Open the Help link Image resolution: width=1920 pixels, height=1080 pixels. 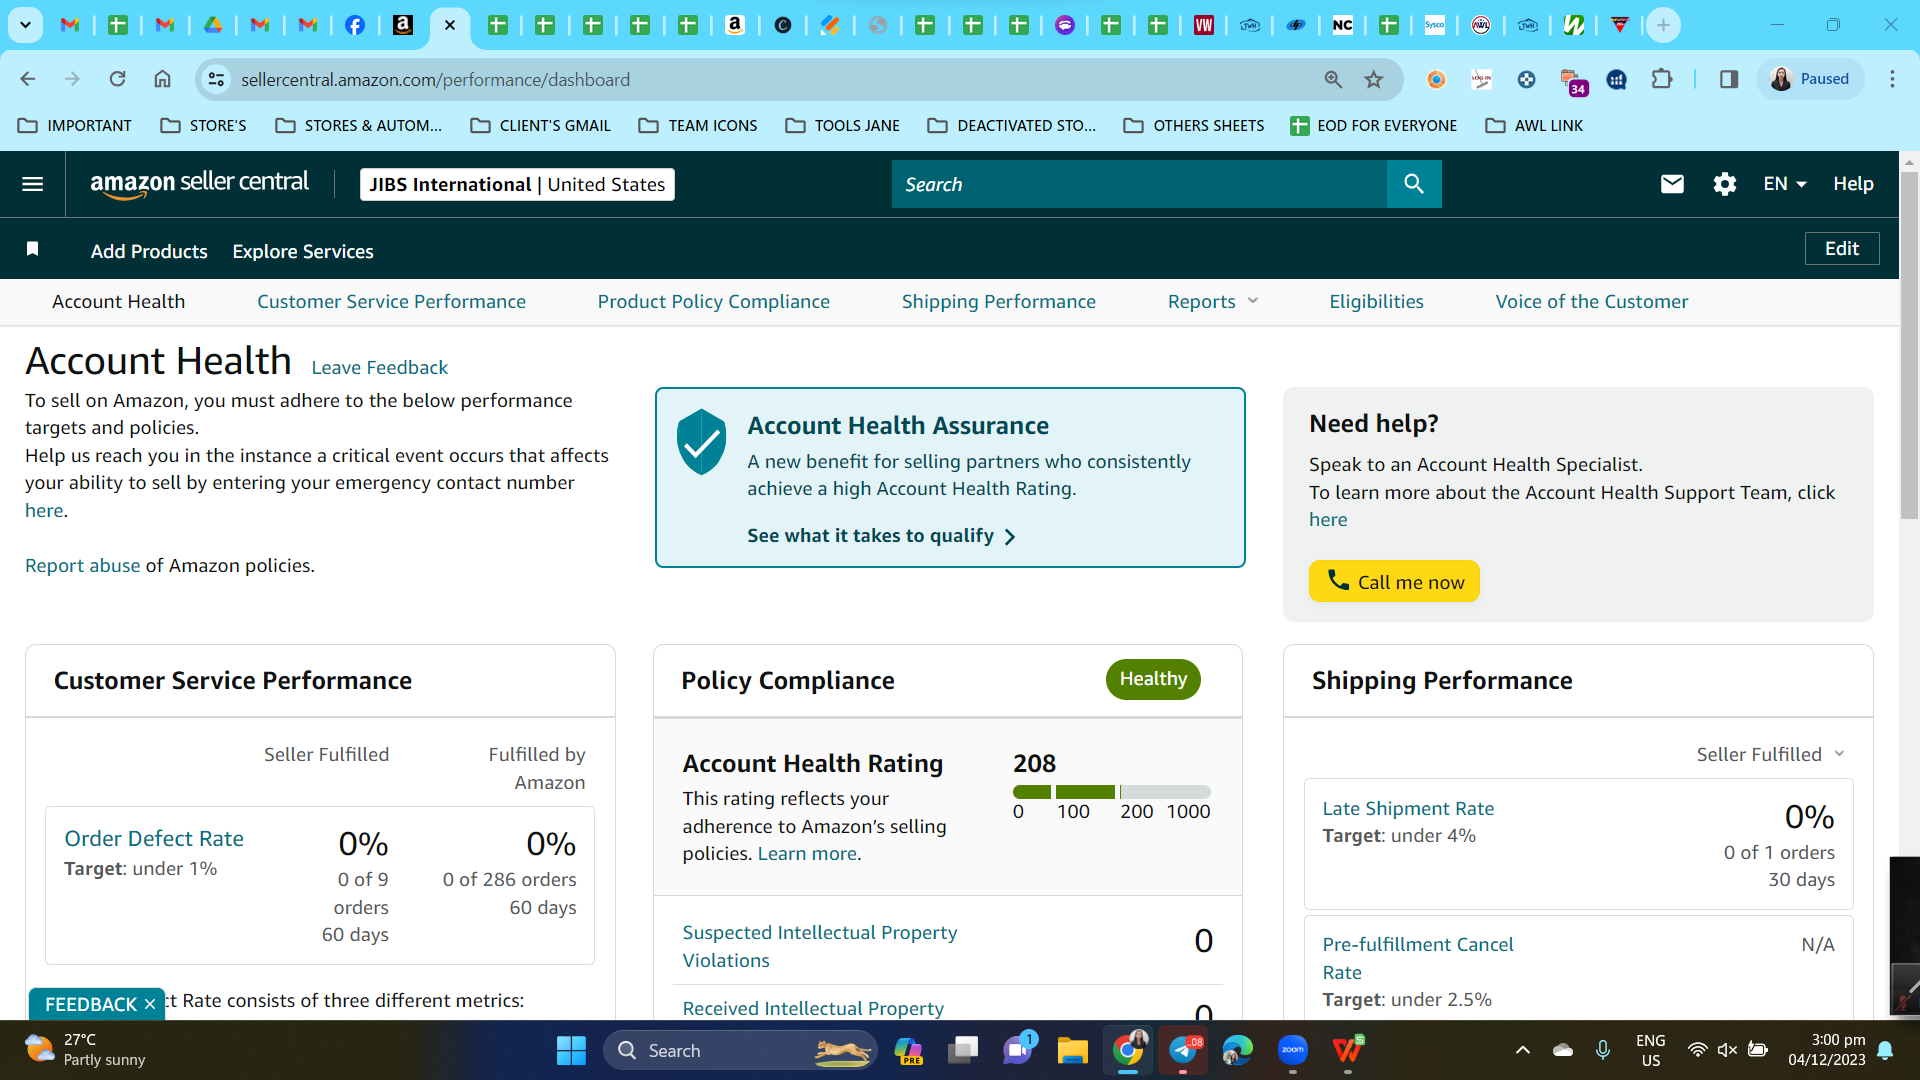click(x=1853, y=184)
